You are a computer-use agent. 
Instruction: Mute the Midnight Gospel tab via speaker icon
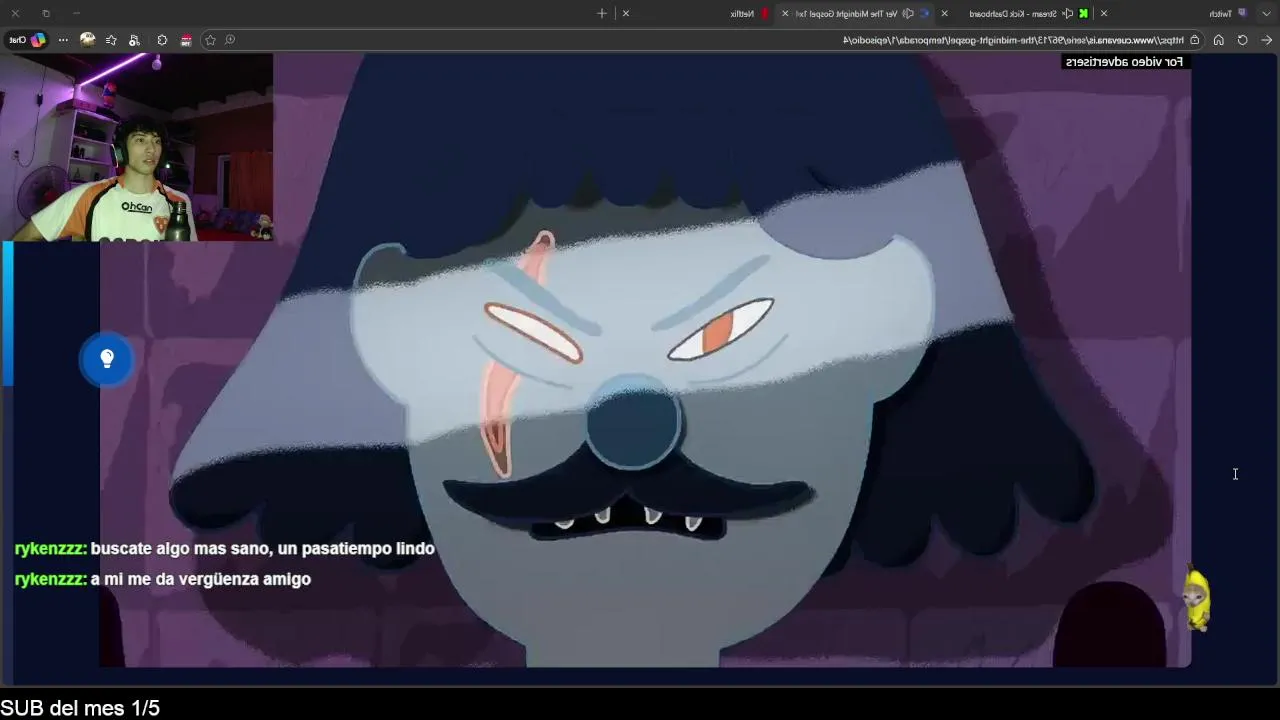click(908, 13)
